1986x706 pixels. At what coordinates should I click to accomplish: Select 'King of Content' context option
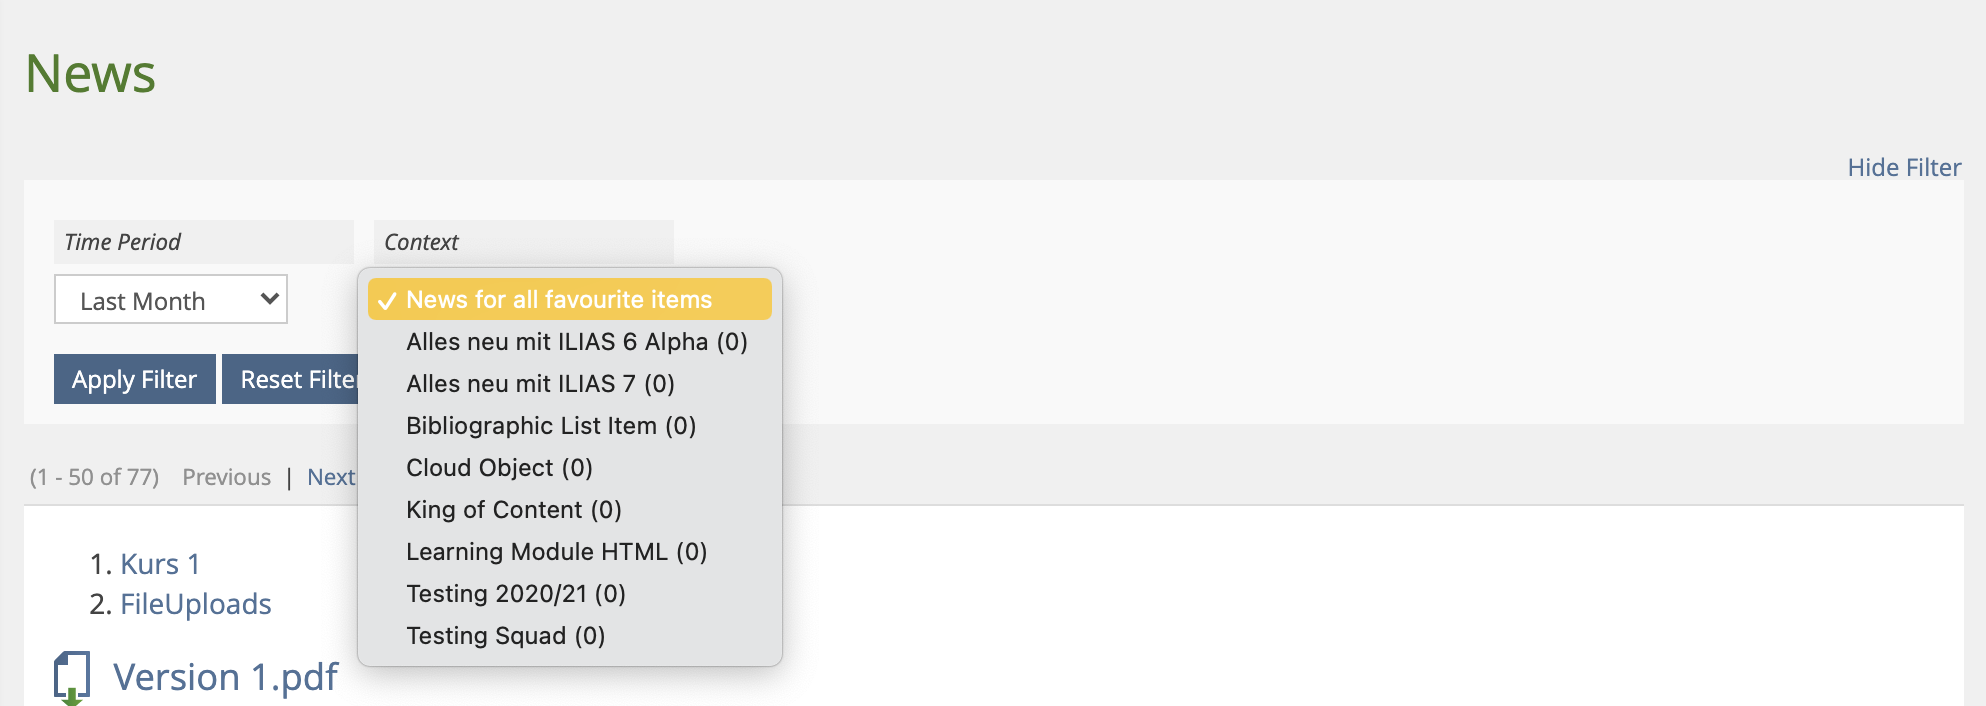[514, 510]
